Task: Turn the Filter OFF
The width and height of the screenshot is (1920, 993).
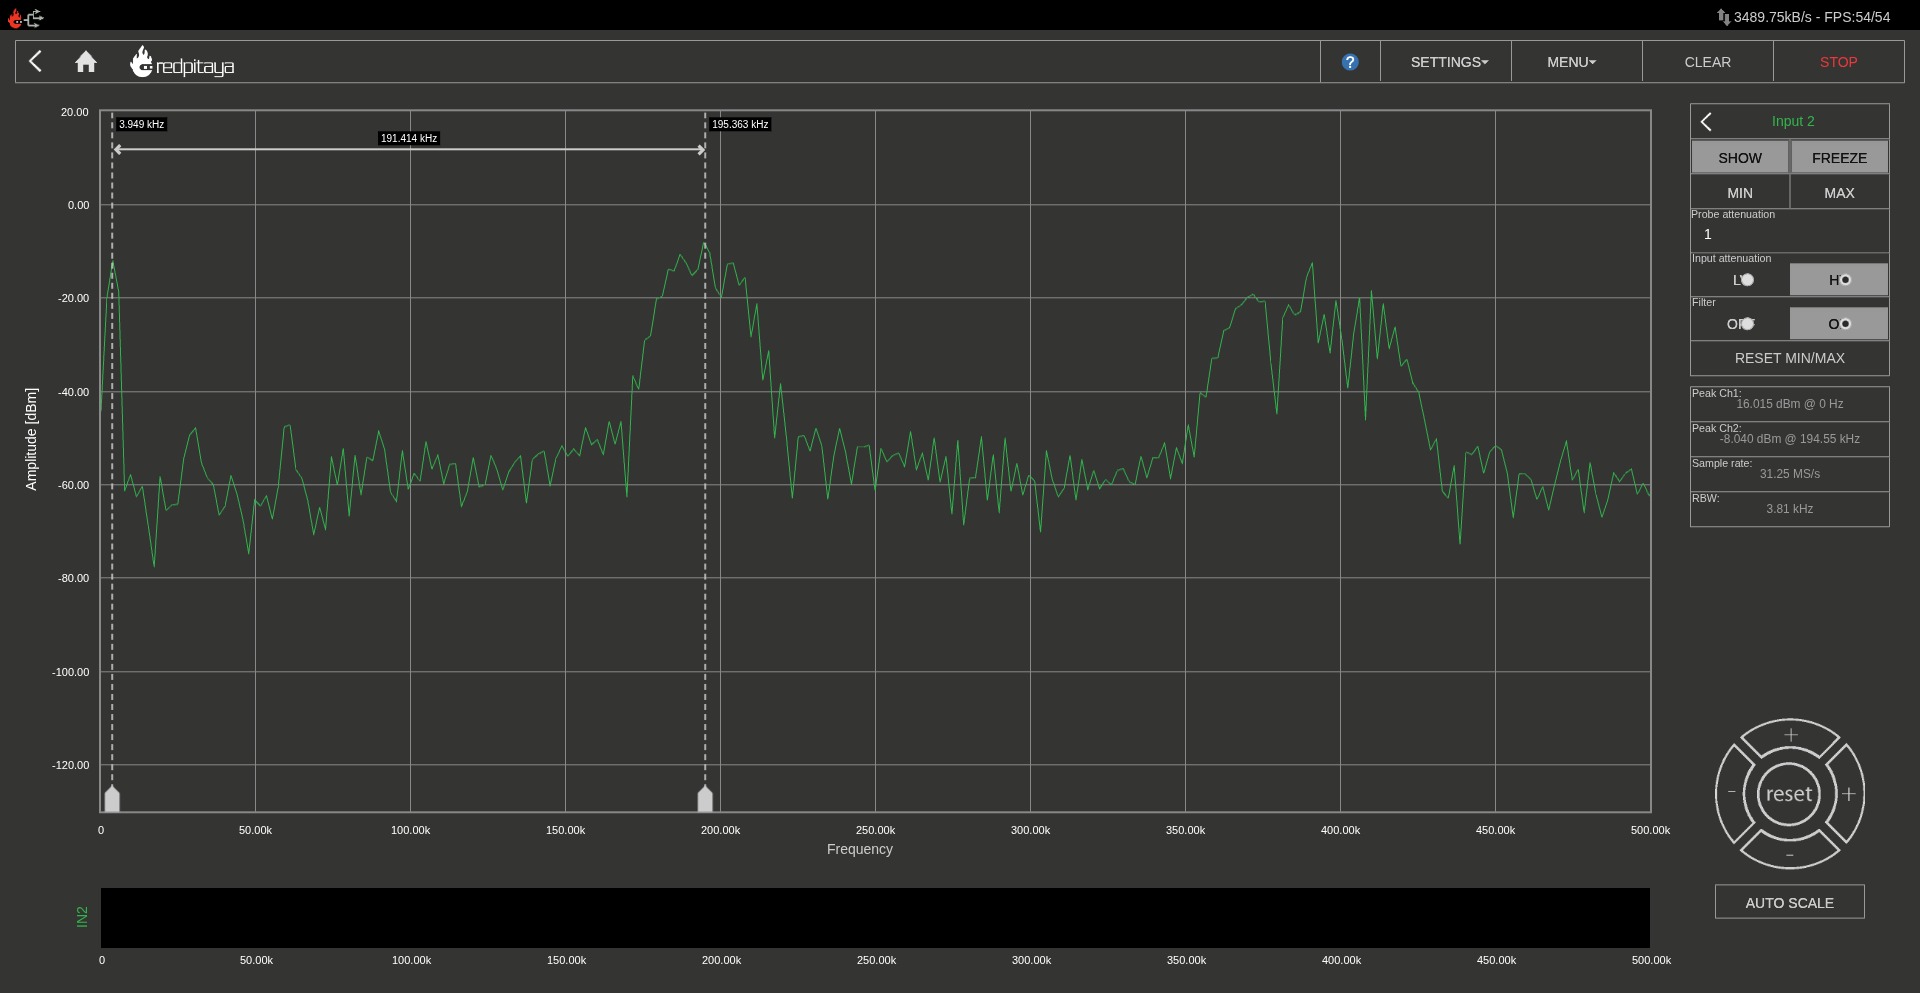Action: (x=1739, y=323)
